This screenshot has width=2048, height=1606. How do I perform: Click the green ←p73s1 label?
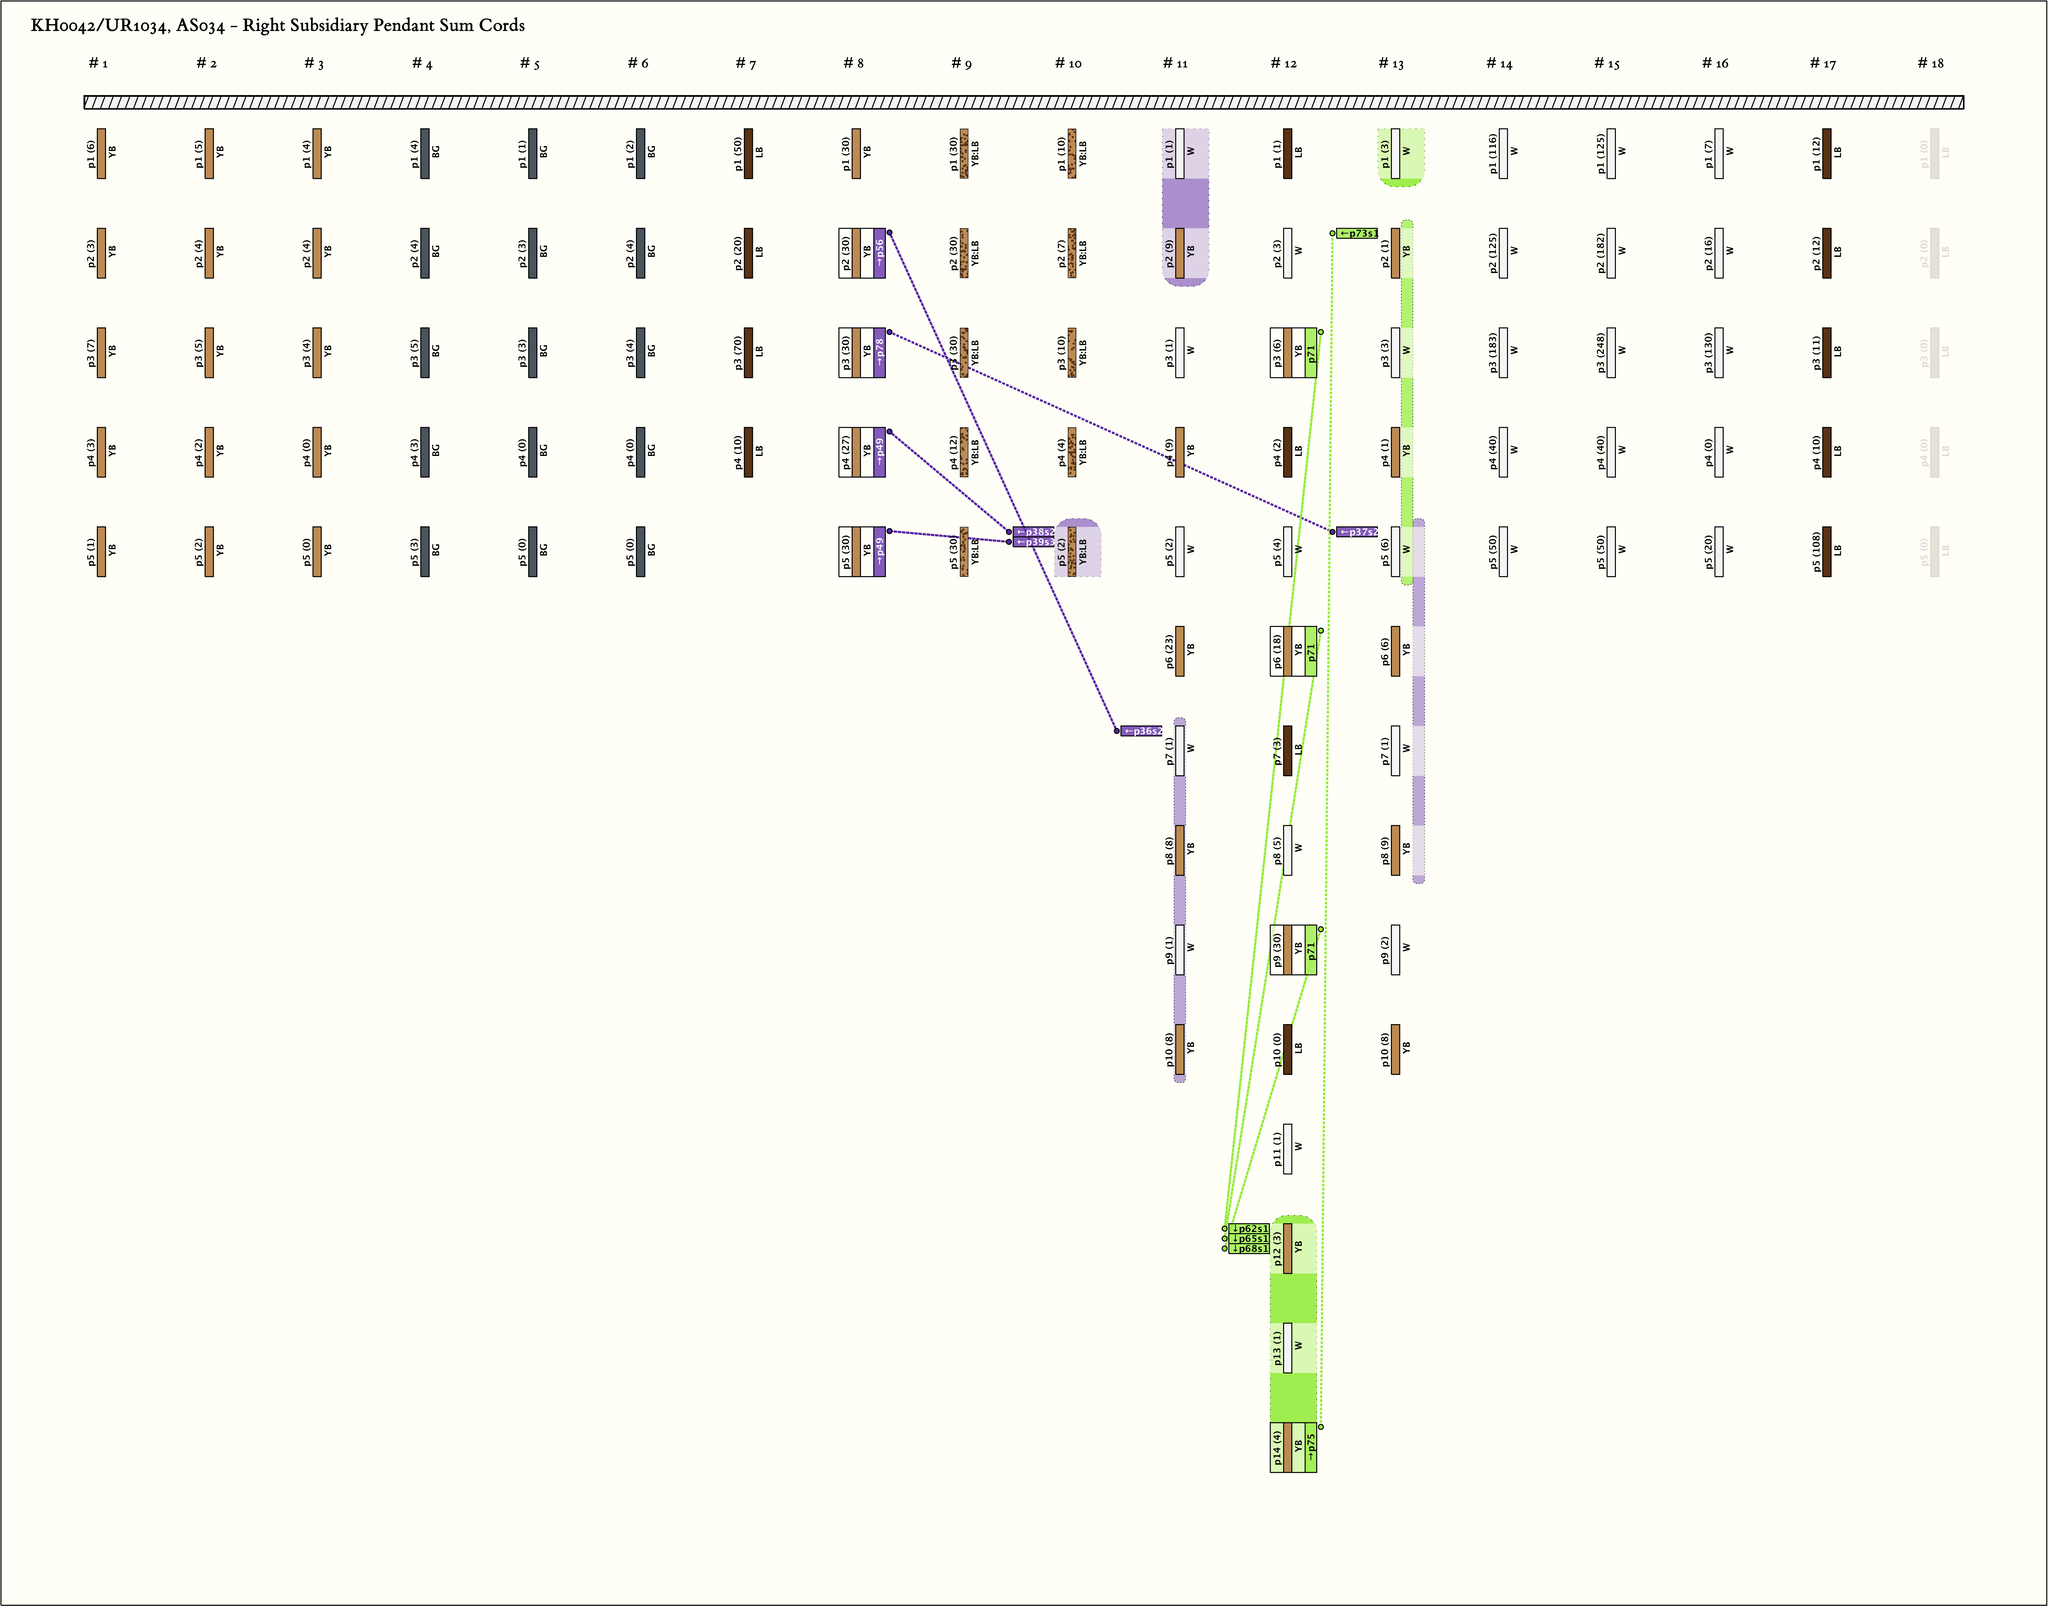1357,234
